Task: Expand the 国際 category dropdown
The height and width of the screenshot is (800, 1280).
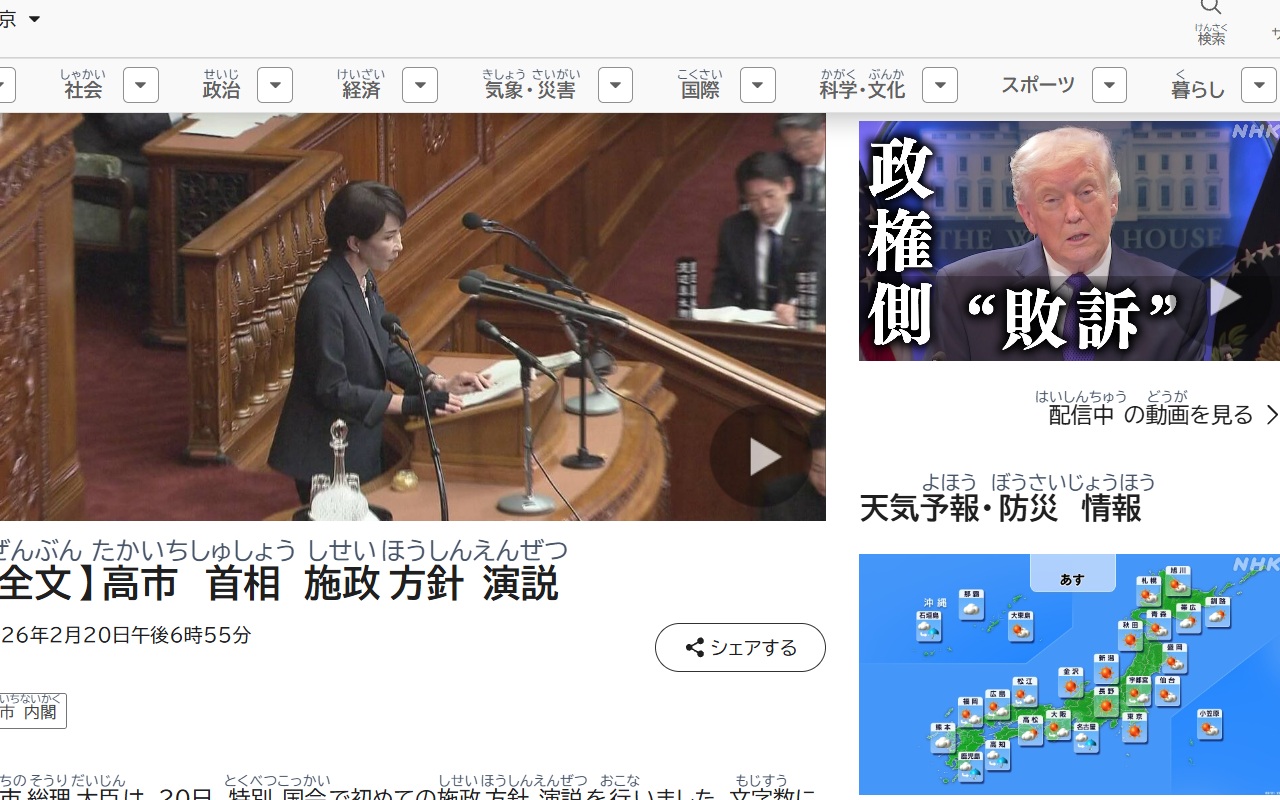Action: click(758, 85)
